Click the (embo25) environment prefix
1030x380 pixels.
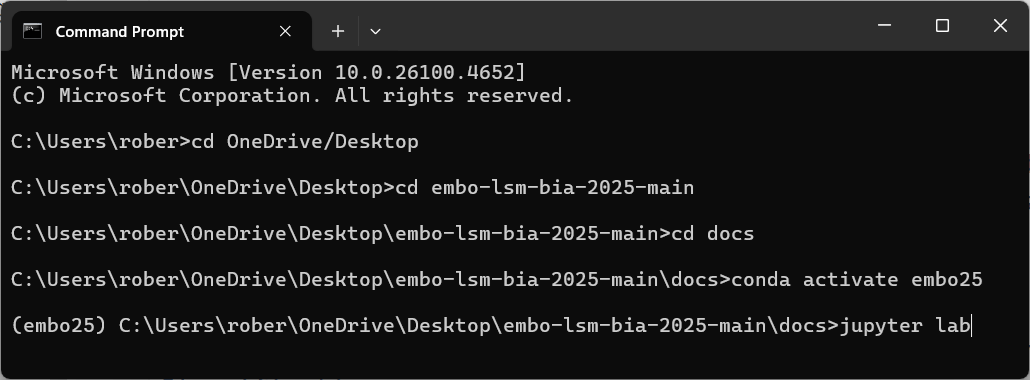point(59,325)
